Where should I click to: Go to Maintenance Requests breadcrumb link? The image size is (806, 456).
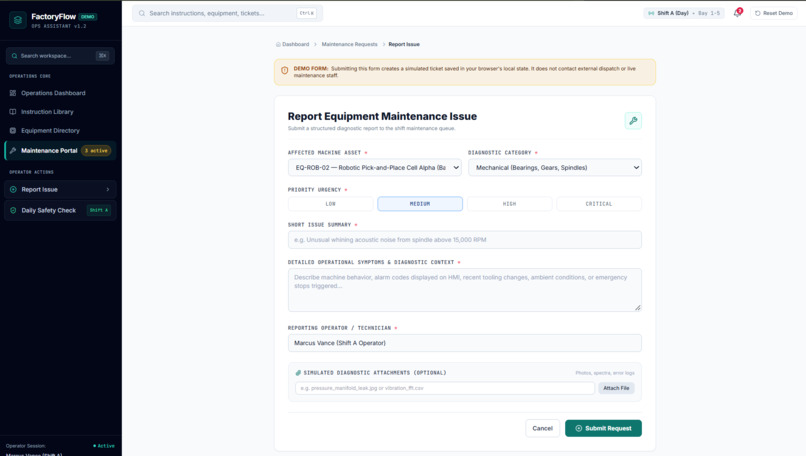pos(350,44)
